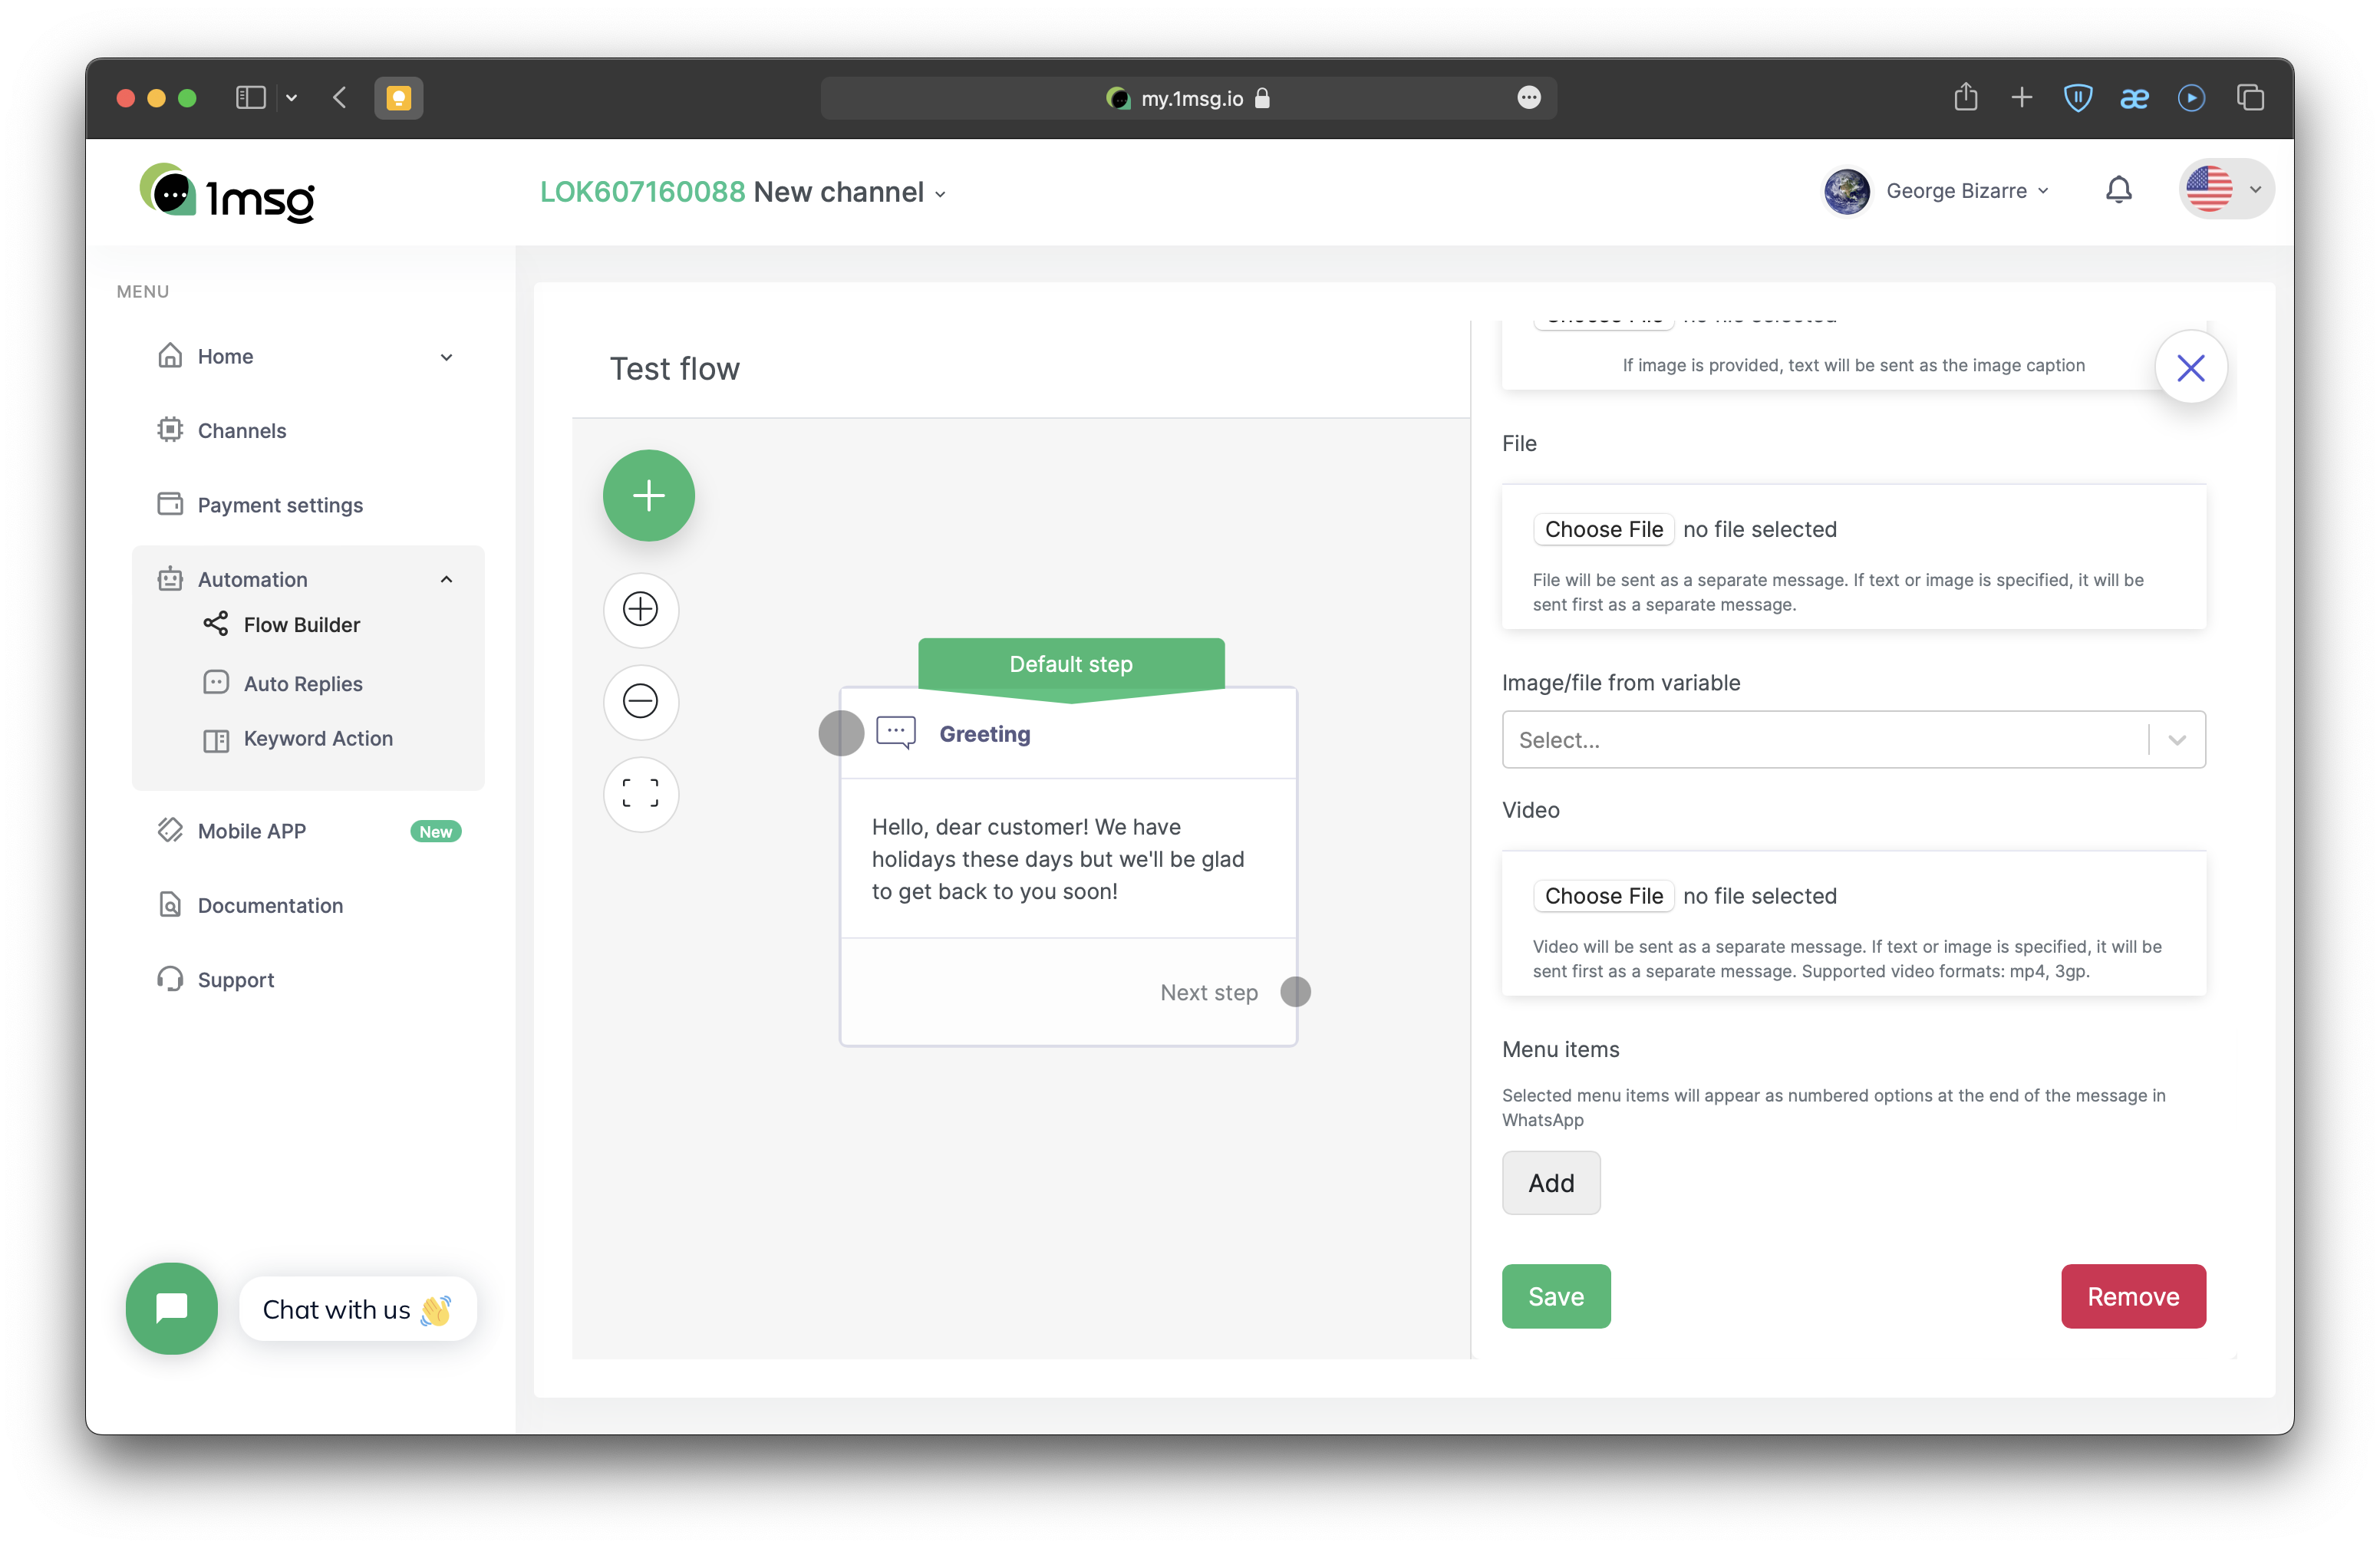2380x1548 pixels.
Task: Save the step settings
Action: tap(1555, 1296)
